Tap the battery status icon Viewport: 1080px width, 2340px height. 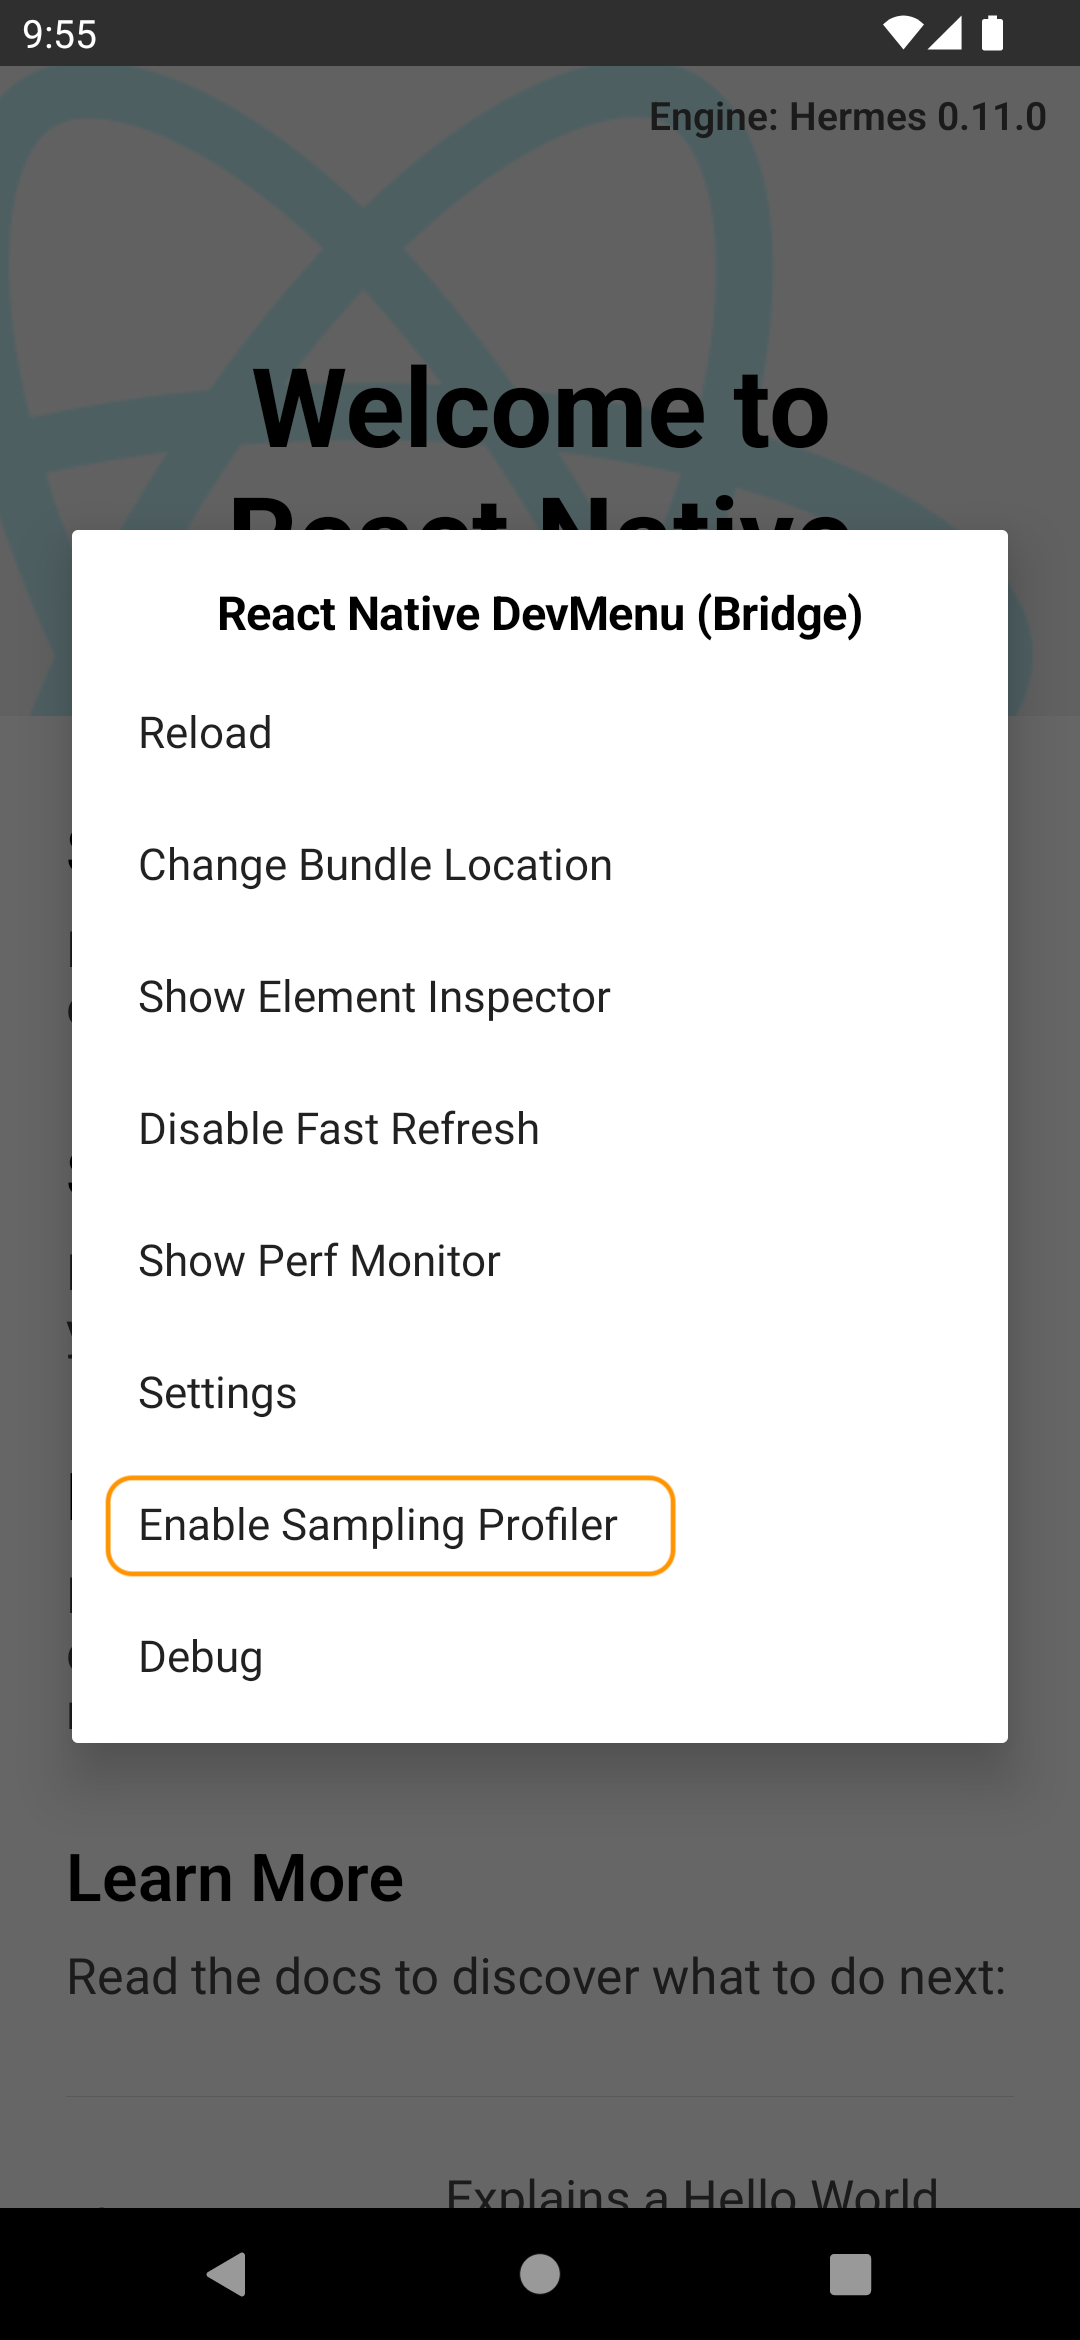tap(991, 33)
